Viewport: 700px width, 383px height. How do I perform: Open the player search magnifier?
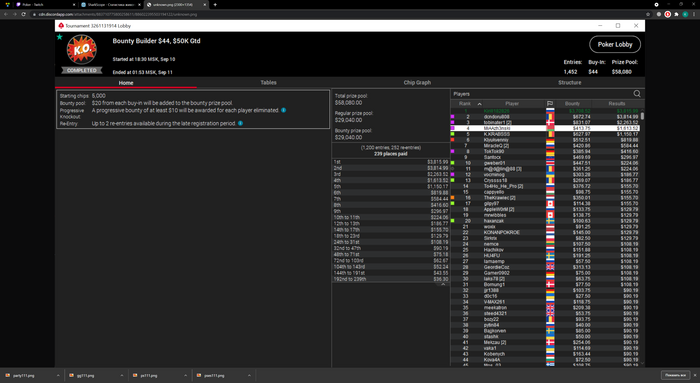click(637, 94)
